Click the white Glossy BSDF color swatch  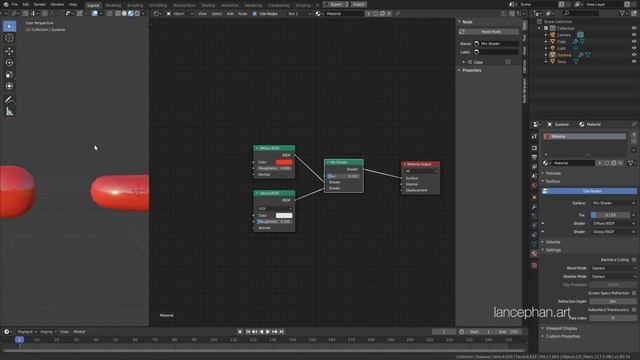[284, 216]
